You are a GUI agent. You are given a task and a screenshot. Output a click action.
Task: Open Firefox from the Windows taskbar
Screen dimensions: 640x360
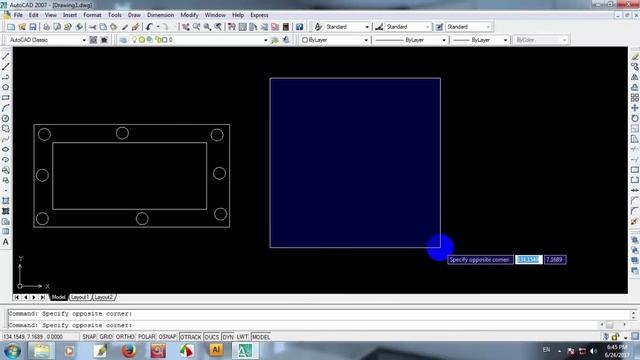tap(129, 351)
